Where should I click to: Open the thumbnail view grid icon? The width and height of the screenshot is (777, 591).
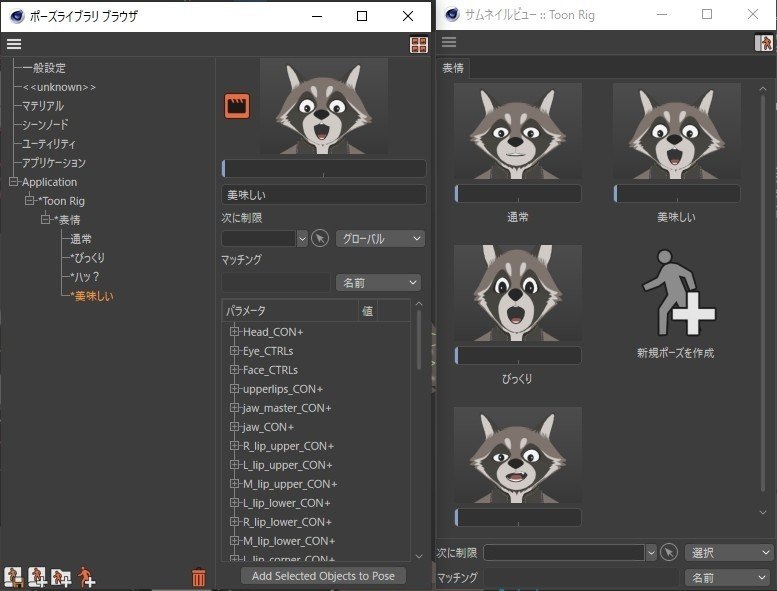click(419, 44)
